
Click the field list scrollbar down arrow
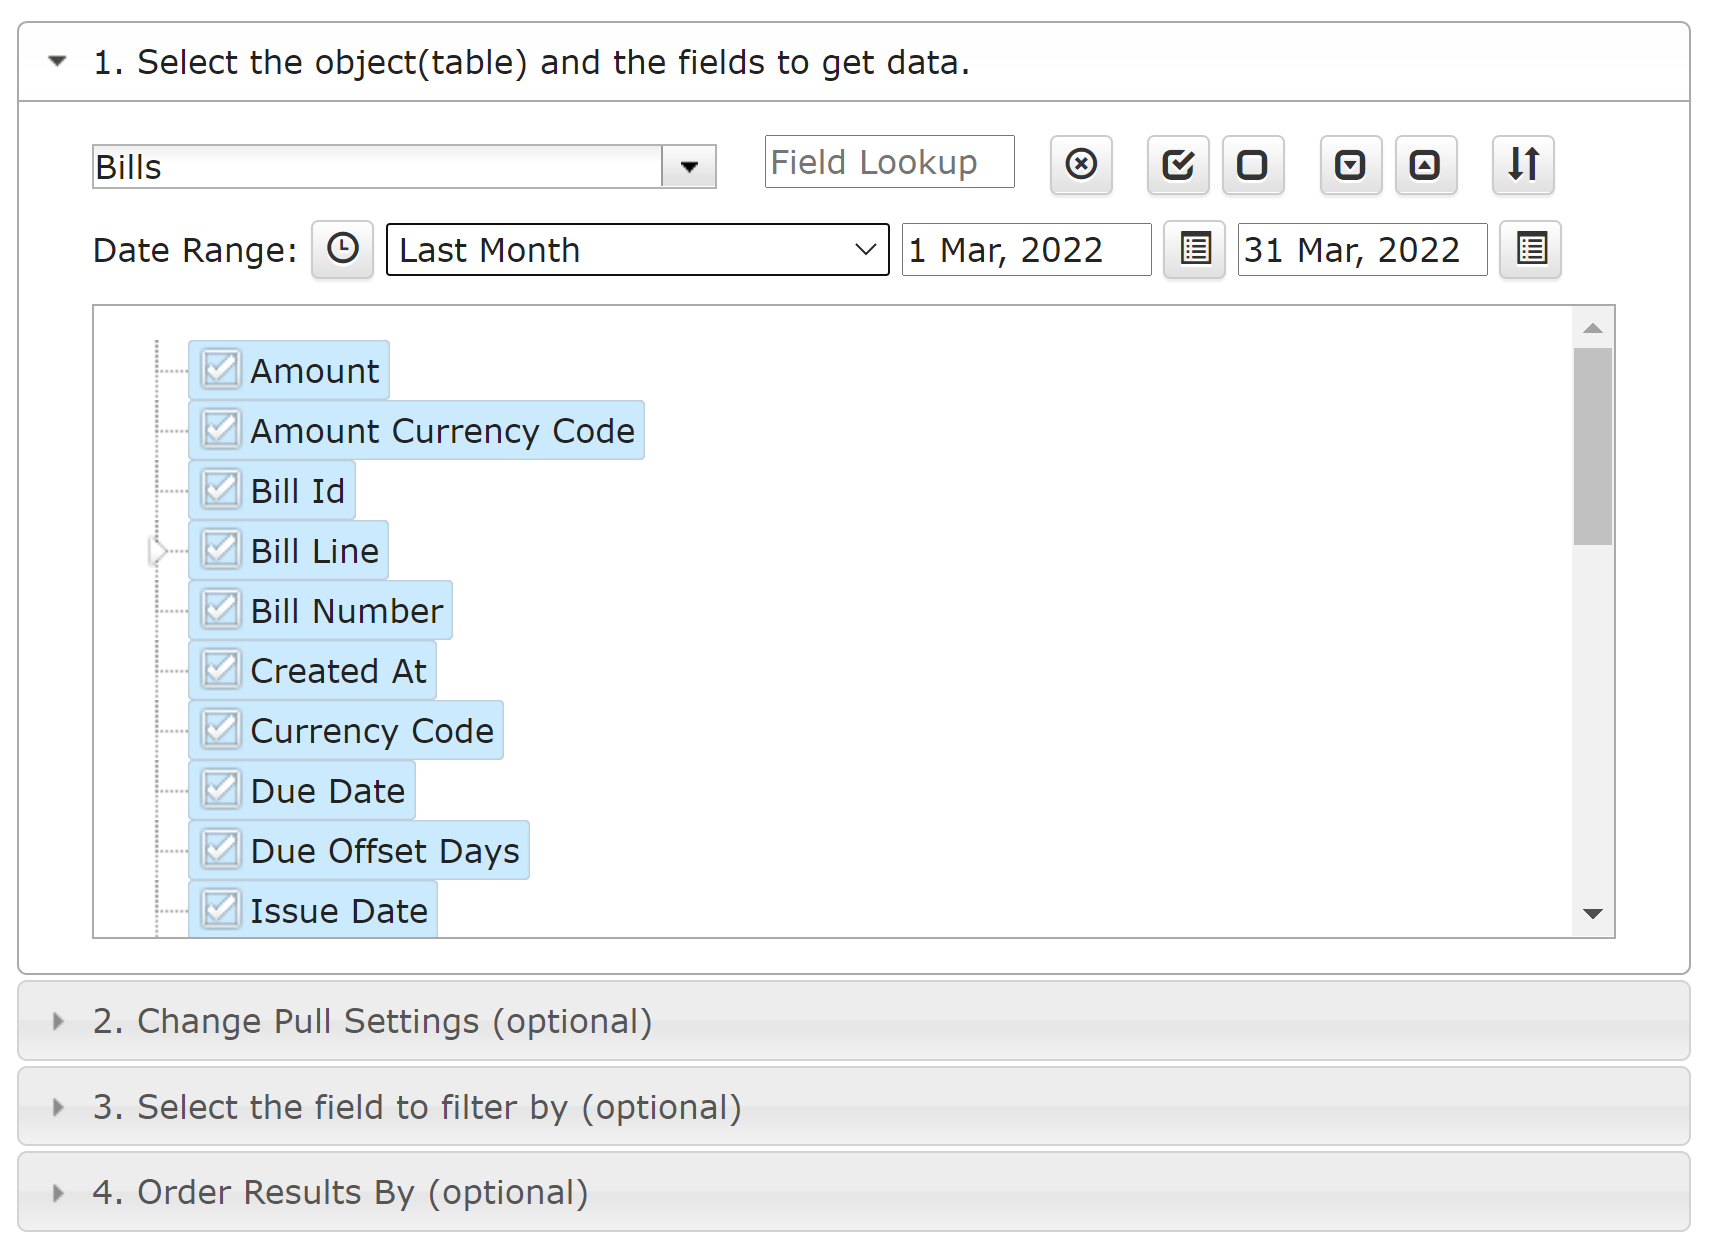tap(1593, 913)
